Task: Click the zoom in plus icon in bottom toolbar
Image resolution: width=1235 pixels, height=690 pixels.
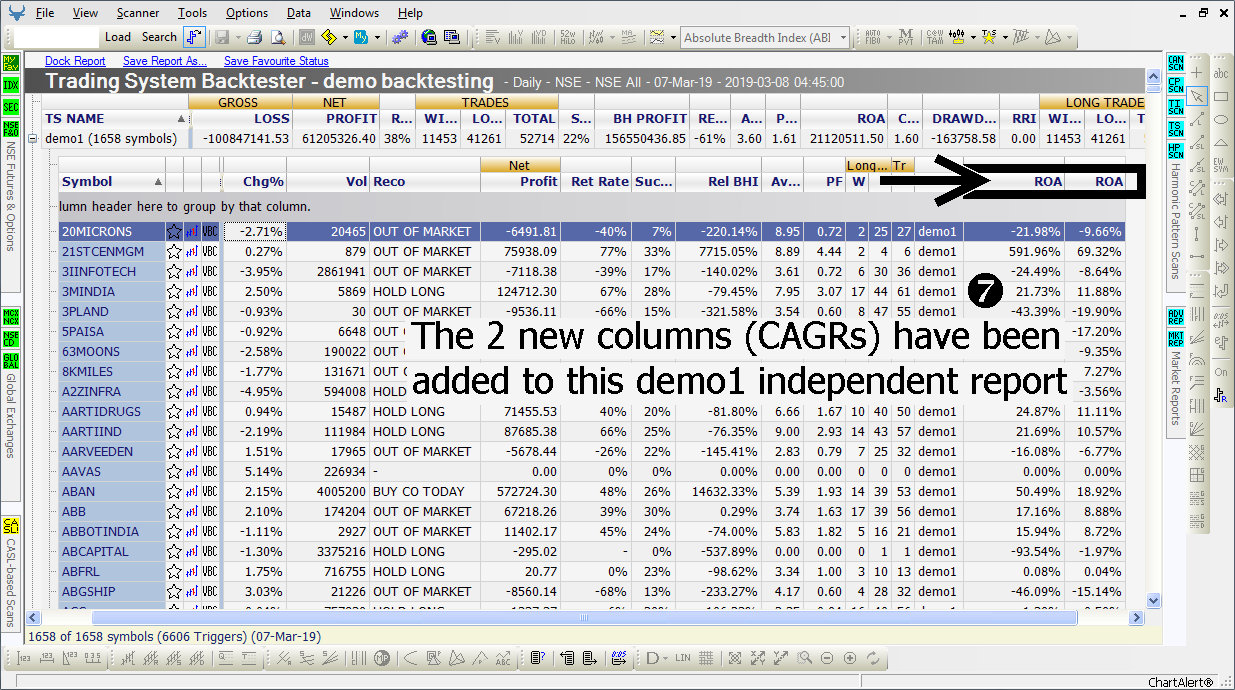Action: pos(850,658)
